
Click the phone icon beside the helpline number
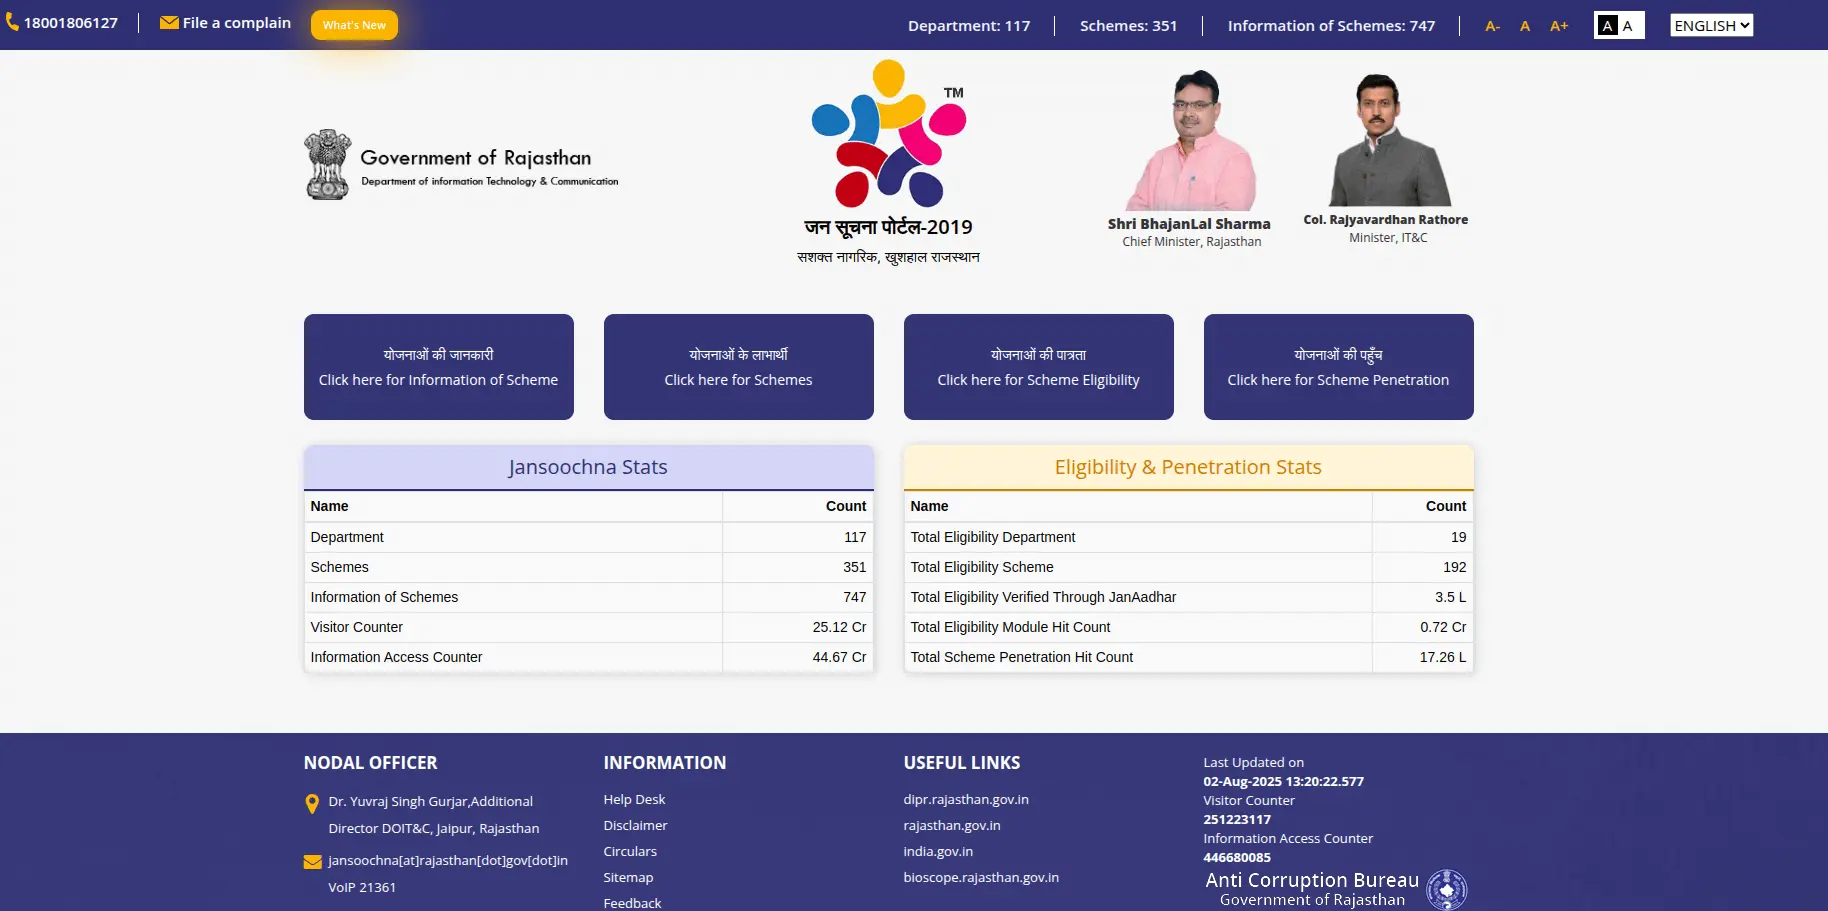tap(12, 22)
